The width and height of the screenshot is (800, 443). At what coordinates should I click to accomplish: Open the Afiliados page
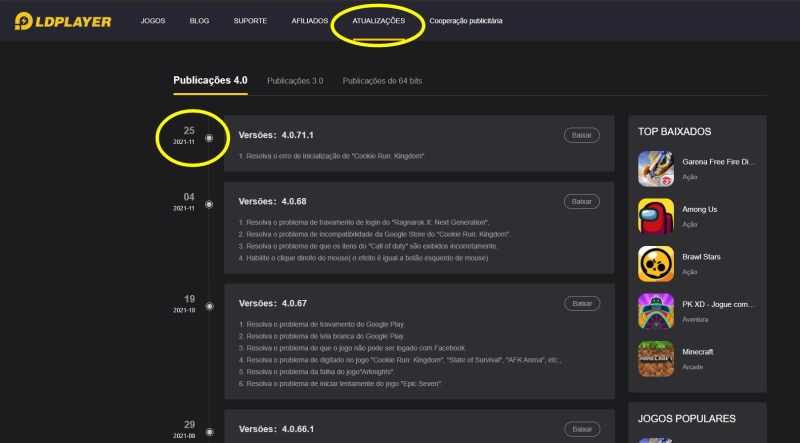(309, 21)
